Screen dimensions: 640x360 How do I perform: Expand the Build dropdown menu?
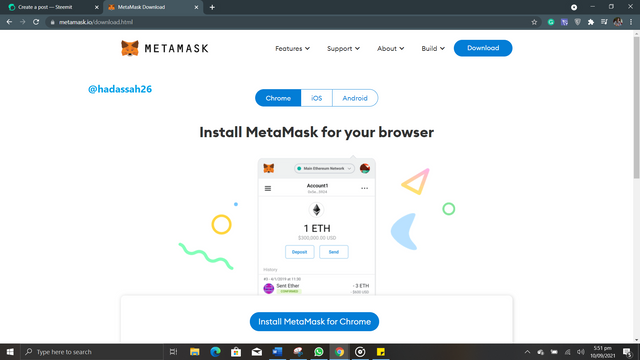tap(433, 49)
